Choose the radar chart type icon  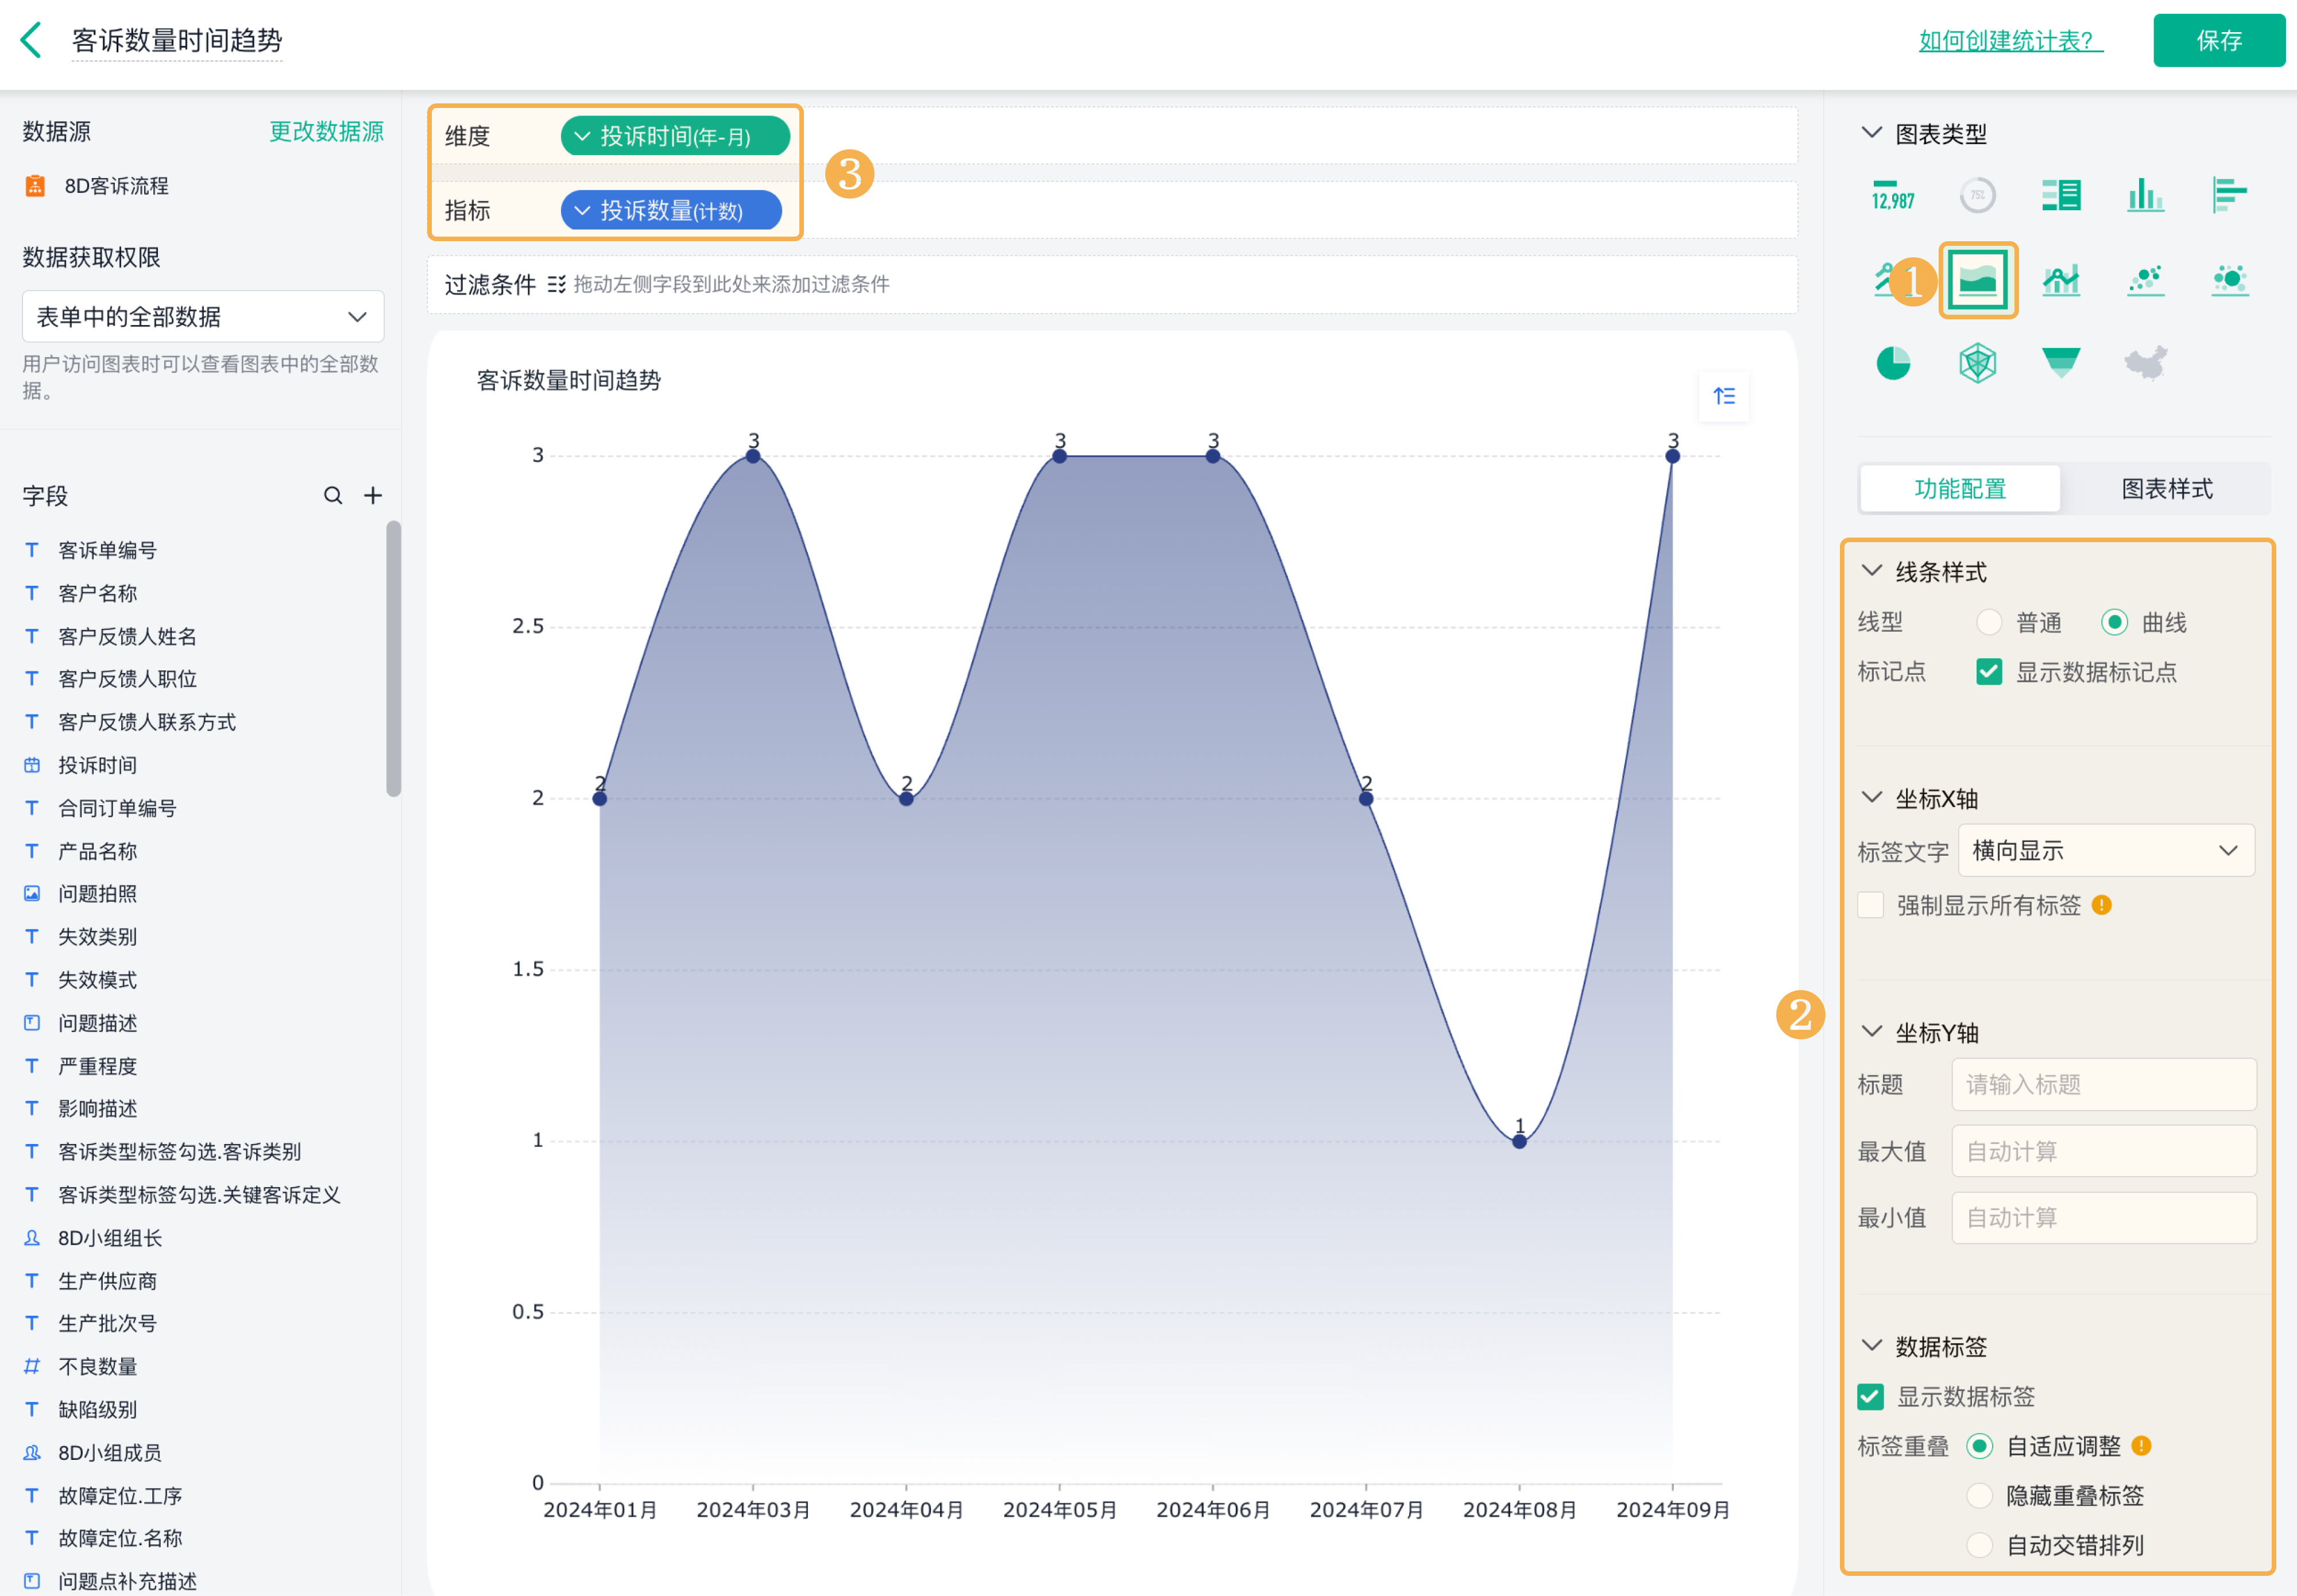pos(1977,363)
